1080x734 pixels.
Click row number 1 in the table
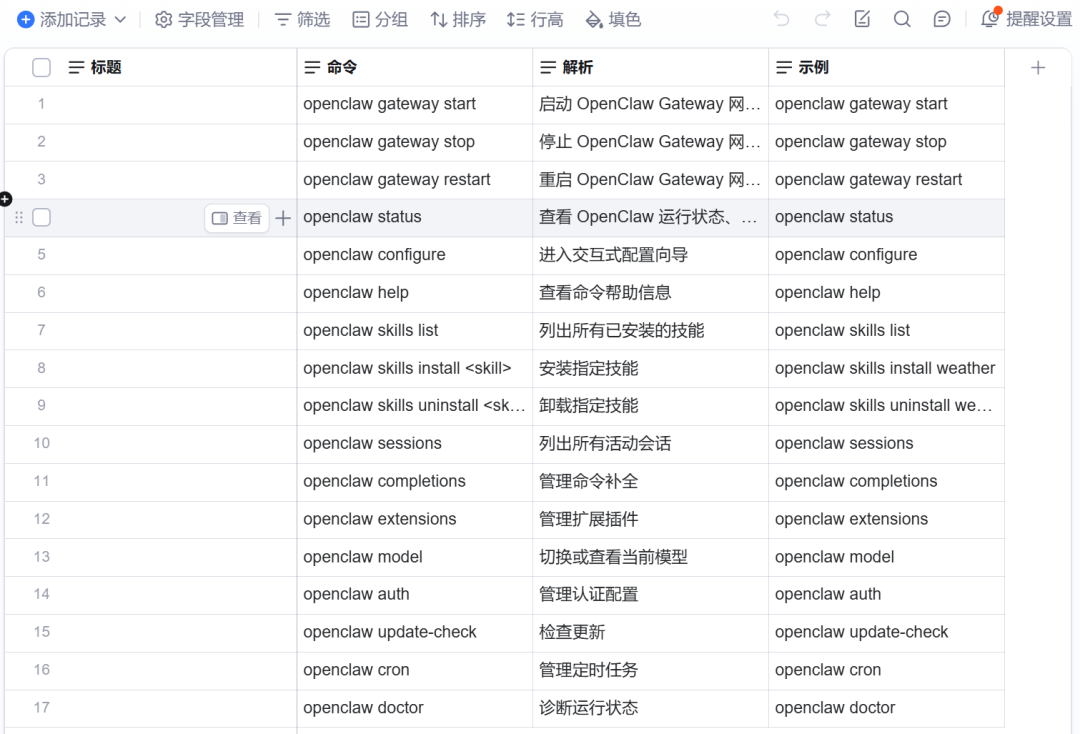pos(41,105)
